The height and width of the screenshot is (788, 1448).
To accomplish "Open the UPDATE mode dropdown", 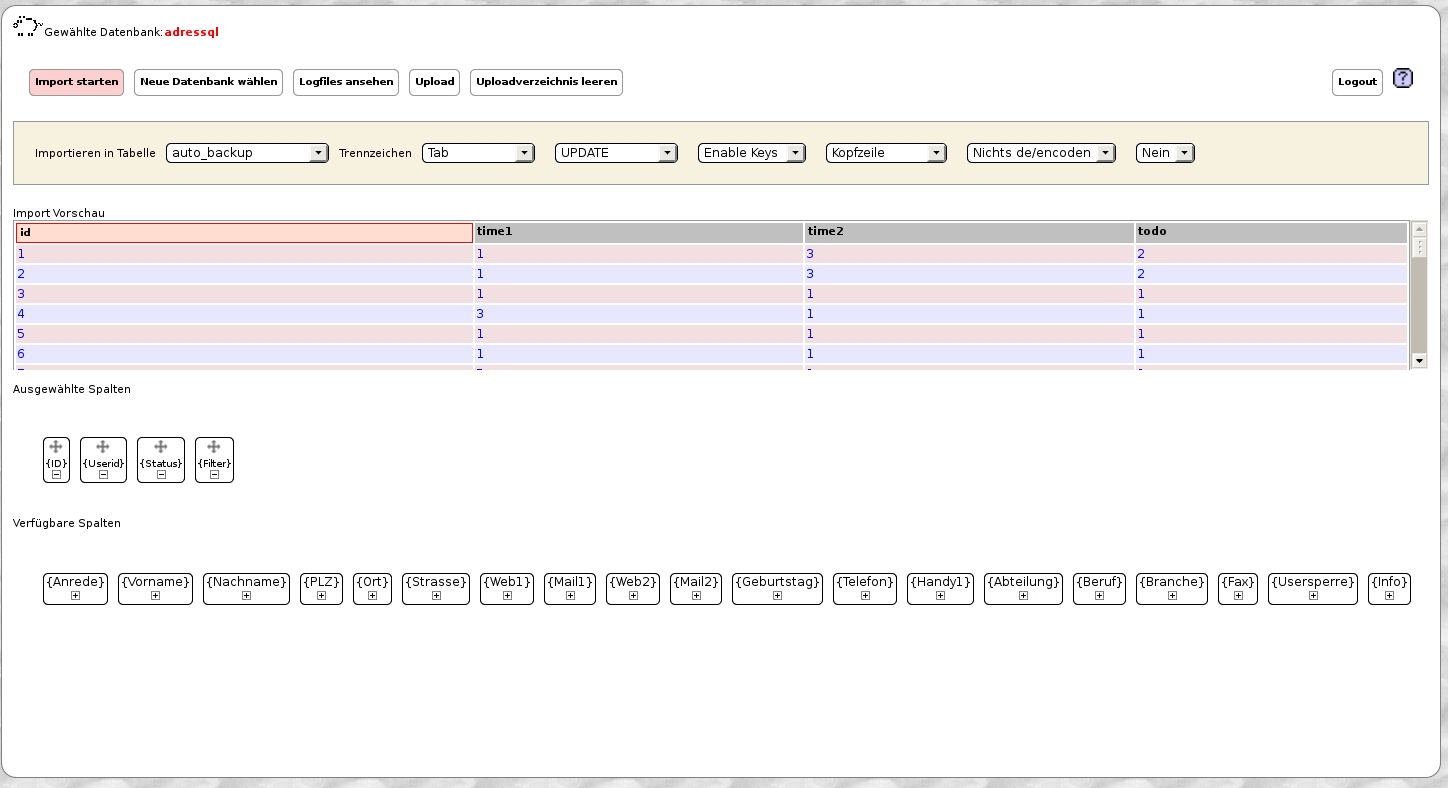I will pos(616,153).
